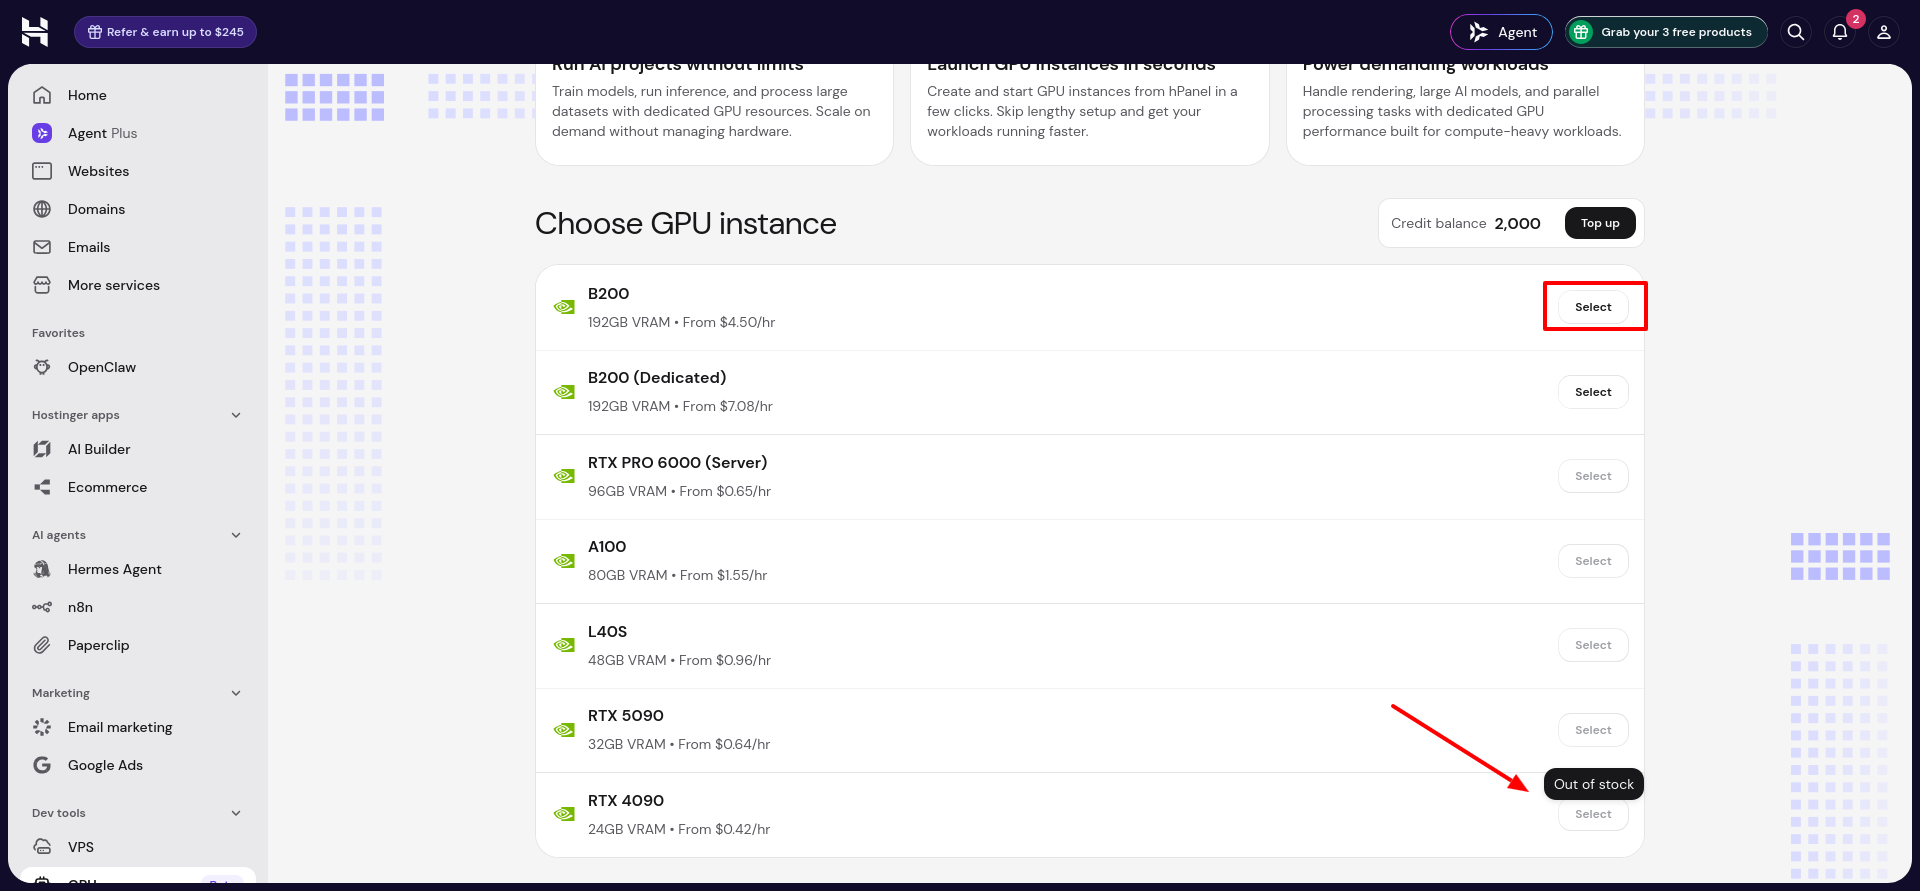Click the Hostinger logo icon
Screen dimensions: 1920x891
35,32
